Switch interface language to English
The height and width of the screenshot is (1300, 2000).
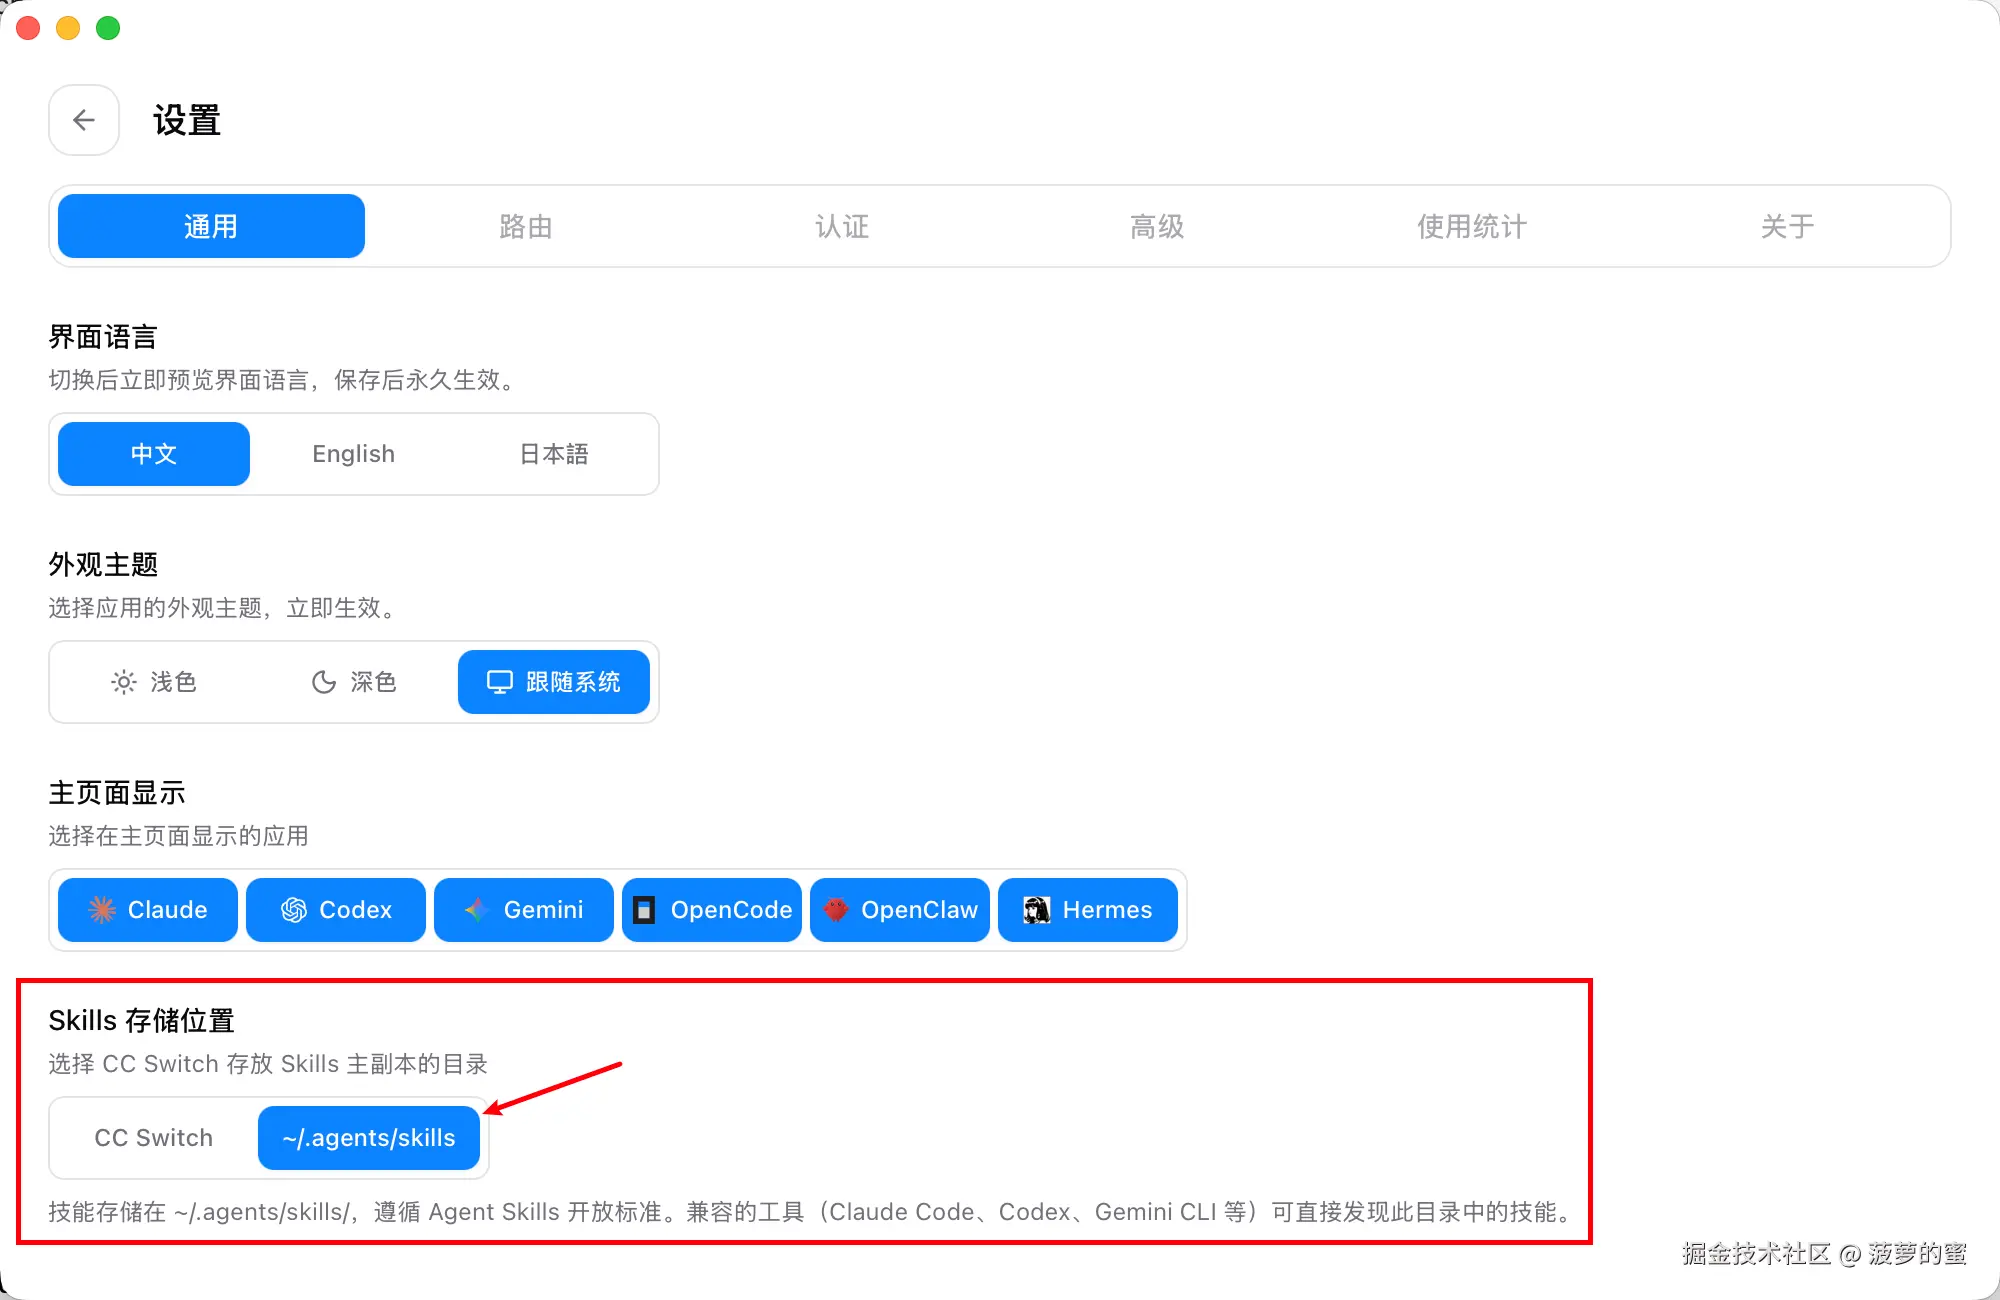[353, 454]
